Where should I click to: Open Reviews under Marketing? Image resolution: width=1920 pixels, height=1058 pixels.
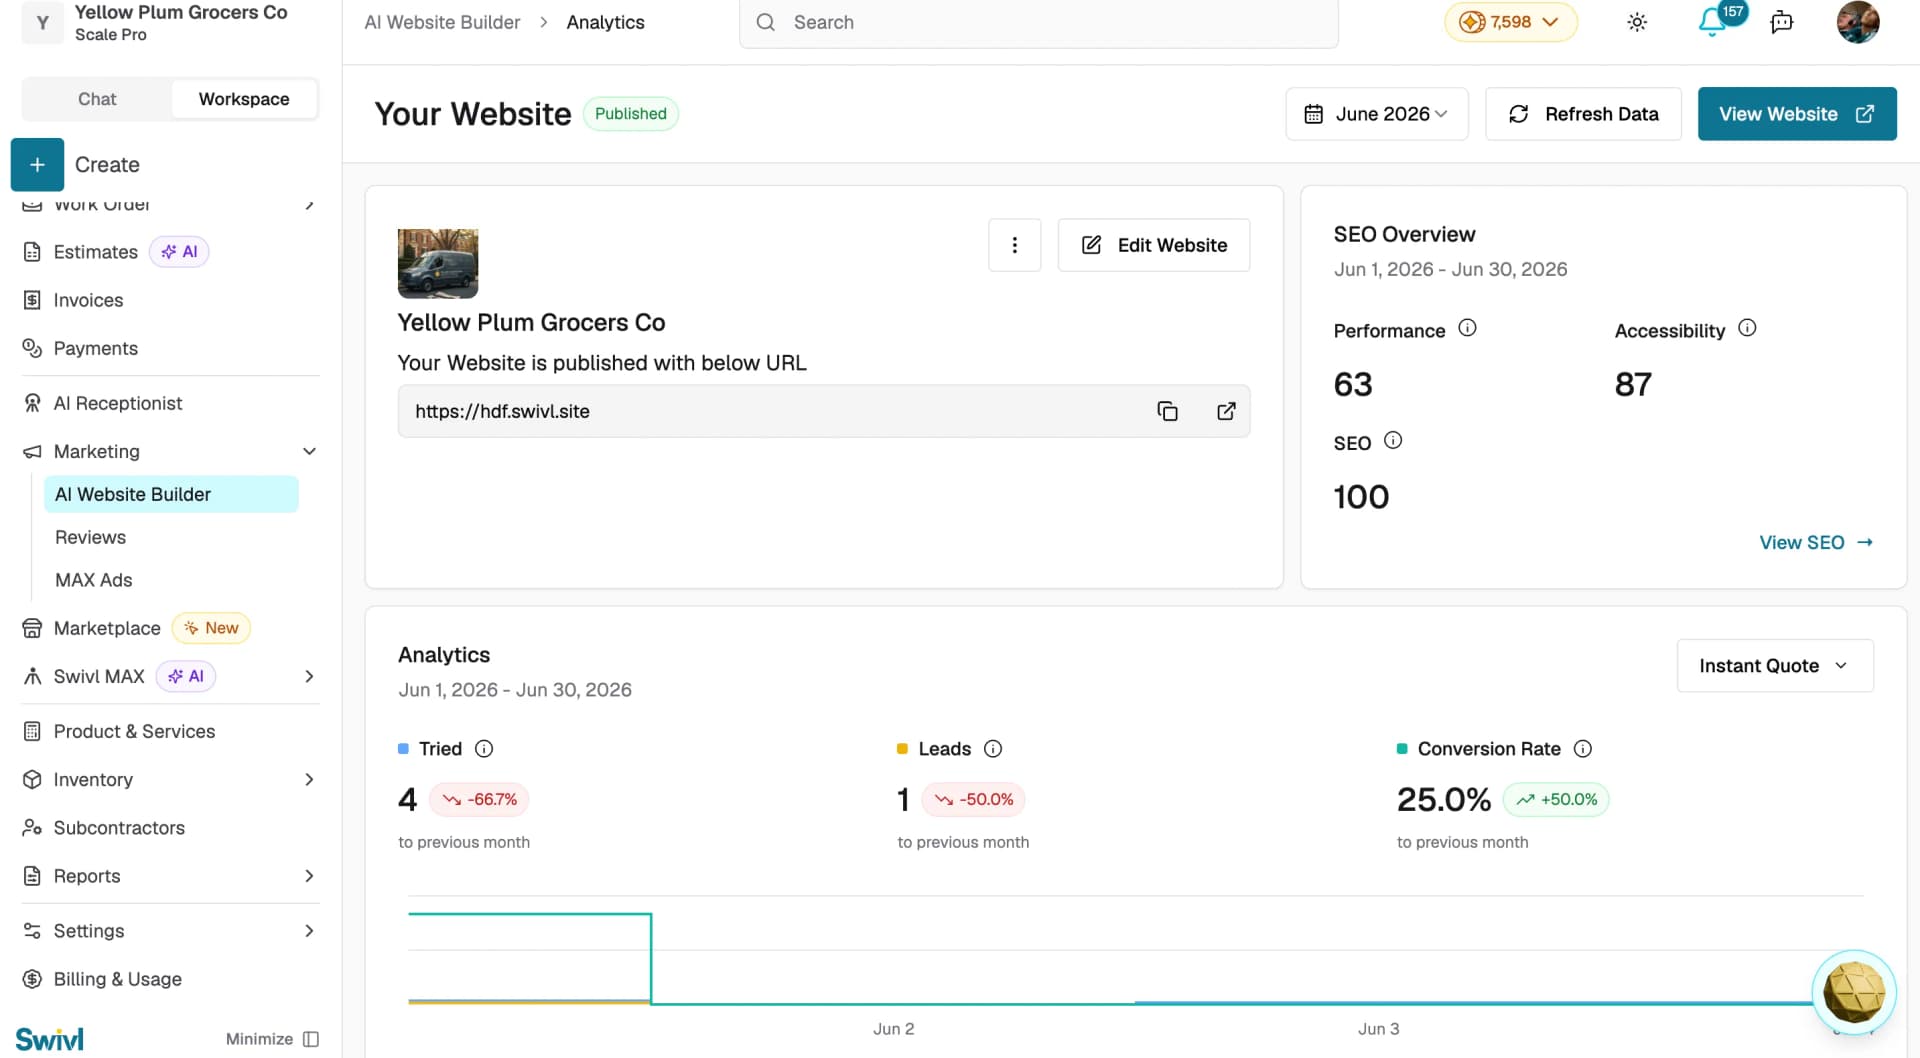pyautogui.click(x=90, y=537)
